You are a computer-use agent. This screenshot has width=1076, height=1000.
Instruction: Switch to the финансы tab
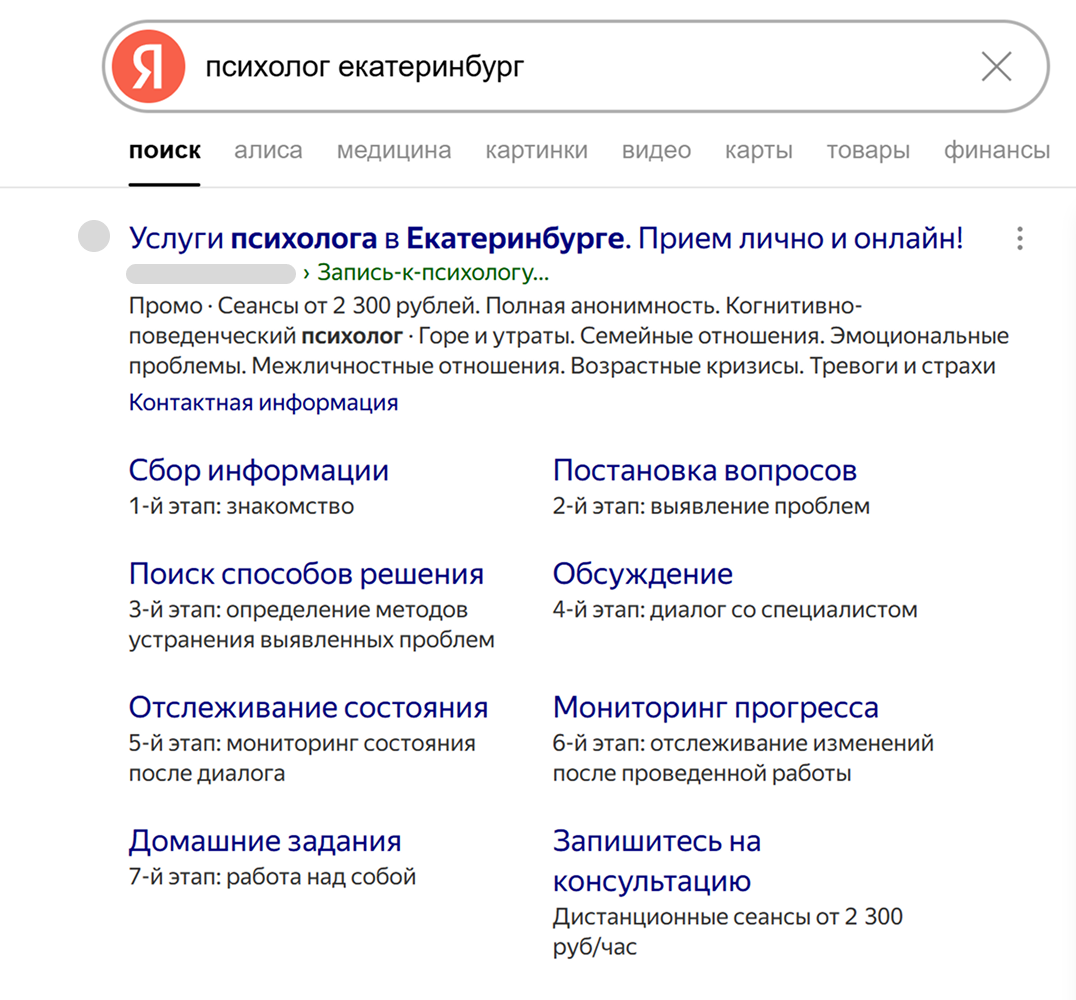(996, 150)
